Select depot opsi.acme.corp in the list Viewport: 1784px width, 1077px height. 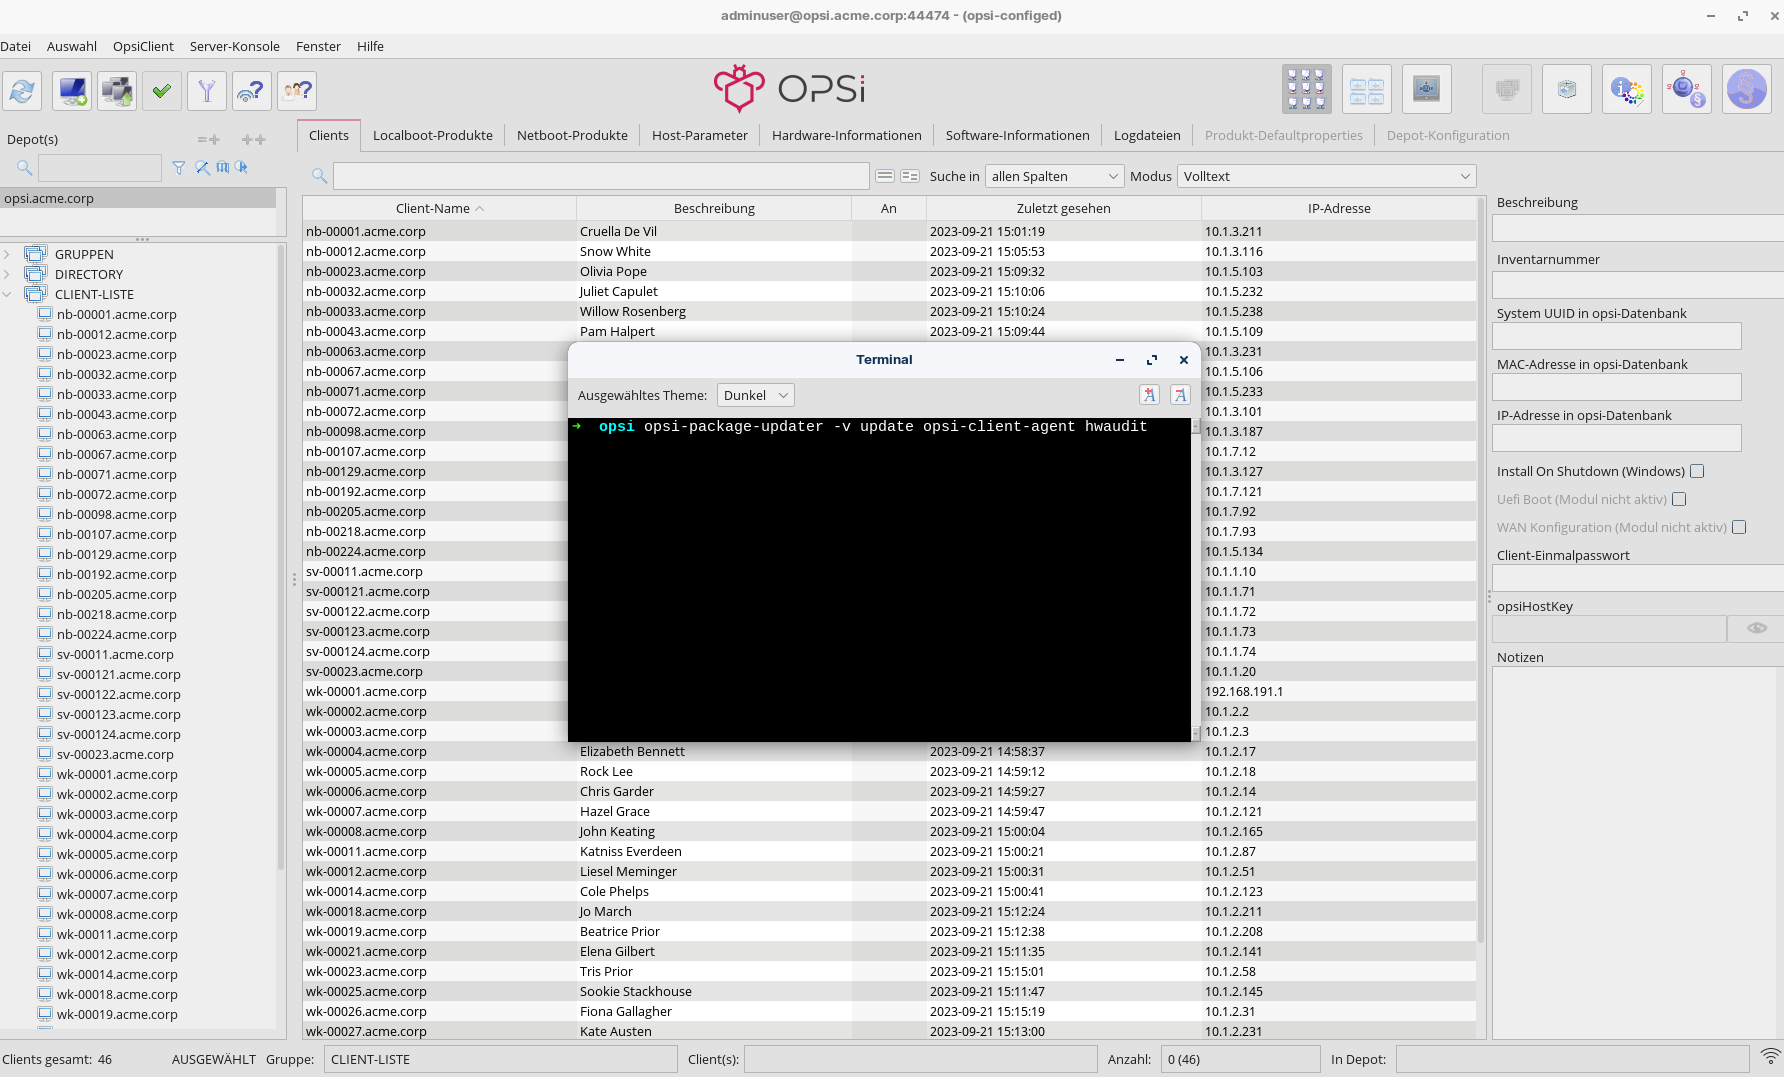coord(138,198)
